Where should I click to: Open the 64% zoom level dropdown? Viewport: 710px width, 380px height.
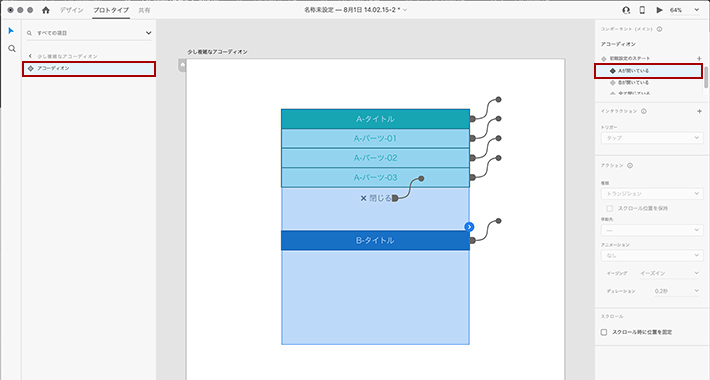pos(685,10)
